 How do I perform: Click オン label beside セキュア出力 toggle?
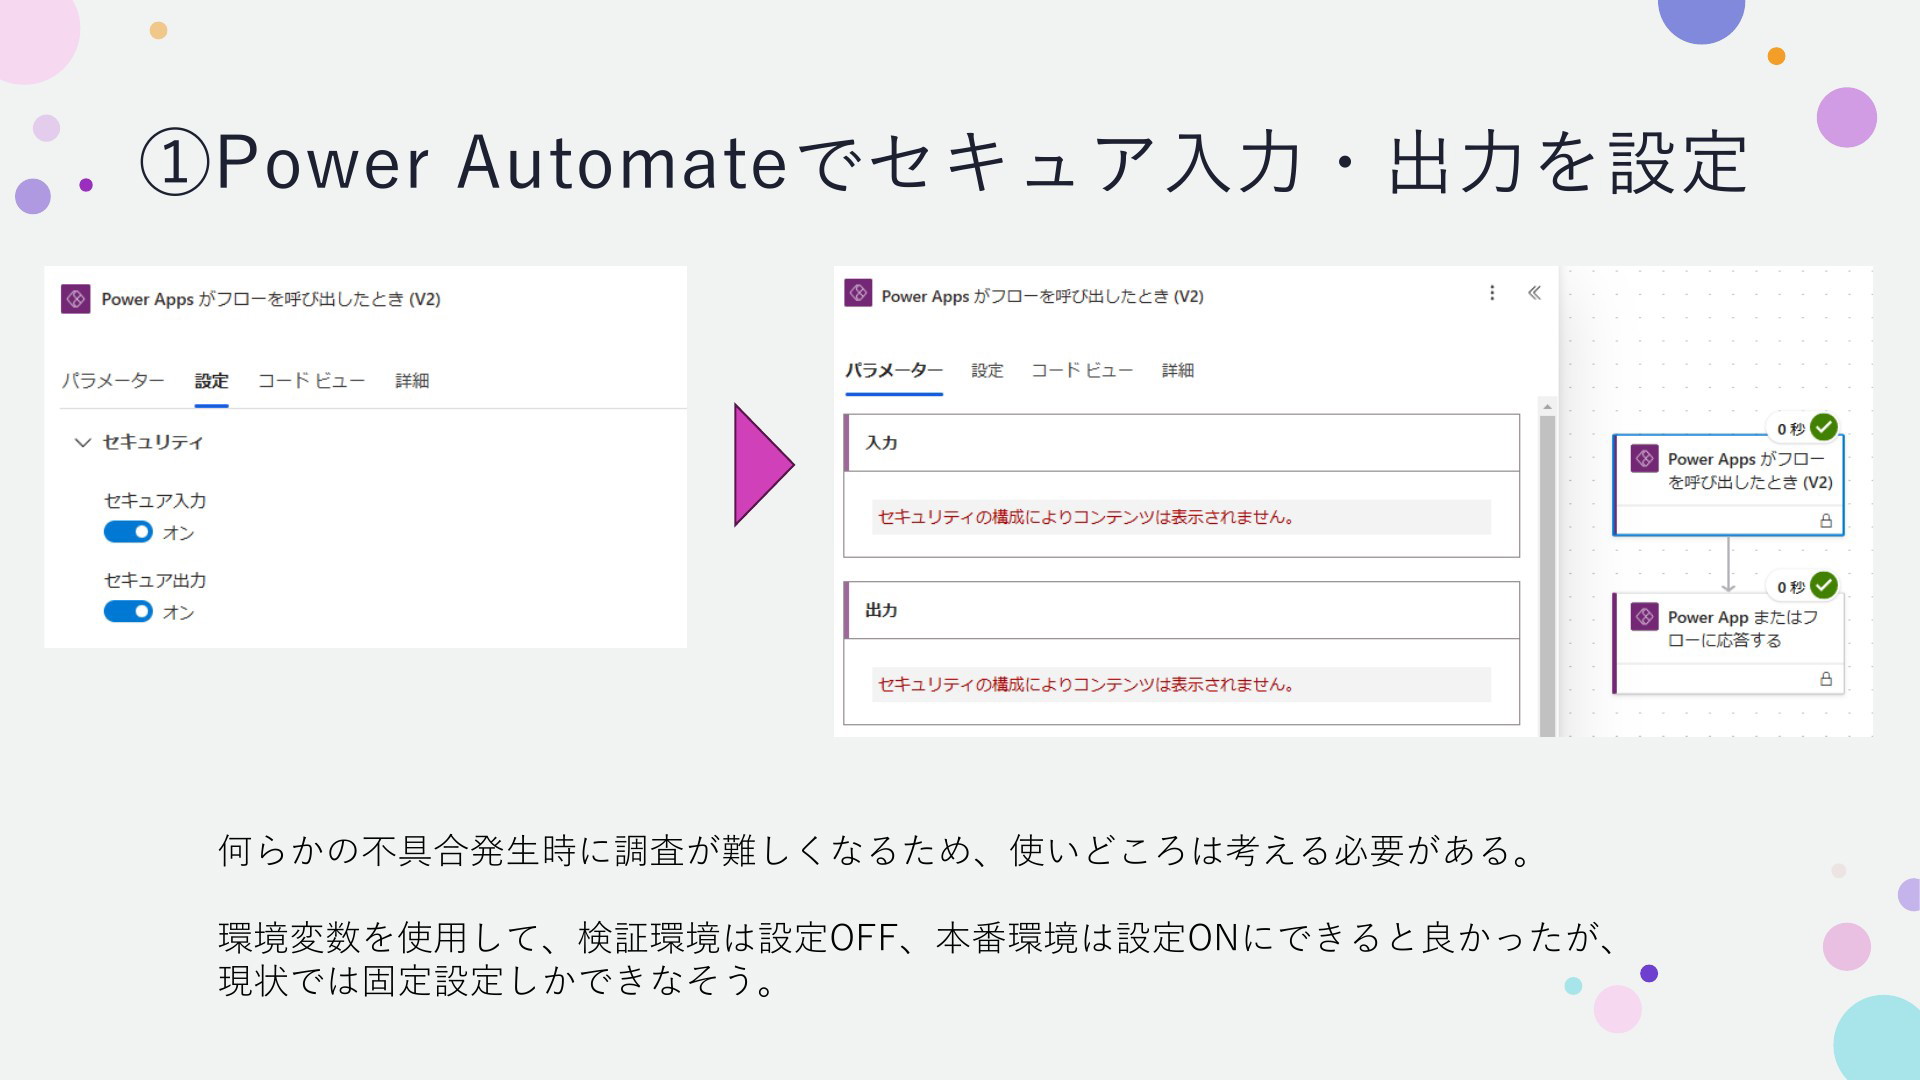click(179, 612)
